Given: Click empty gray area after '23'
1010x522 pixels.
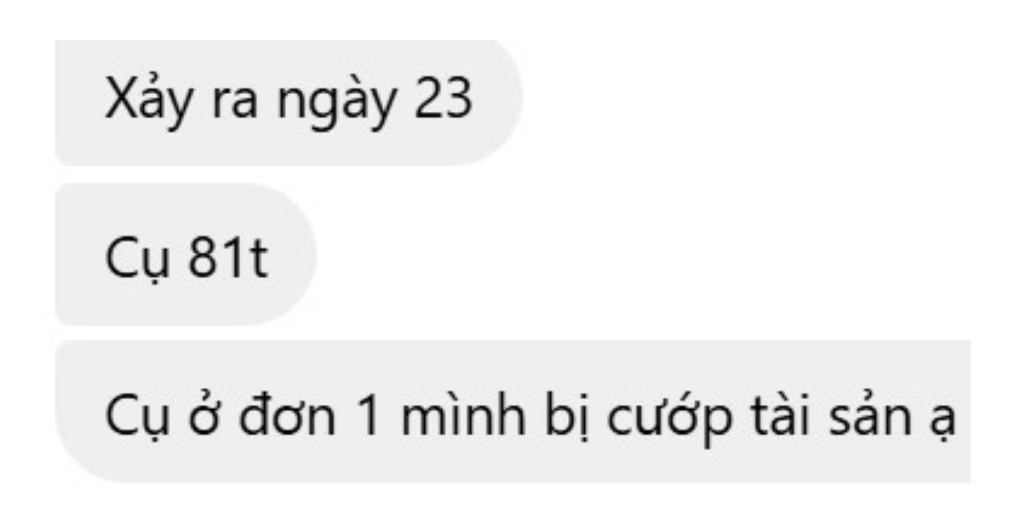Looking at the screenshot, I should [497, 103].
